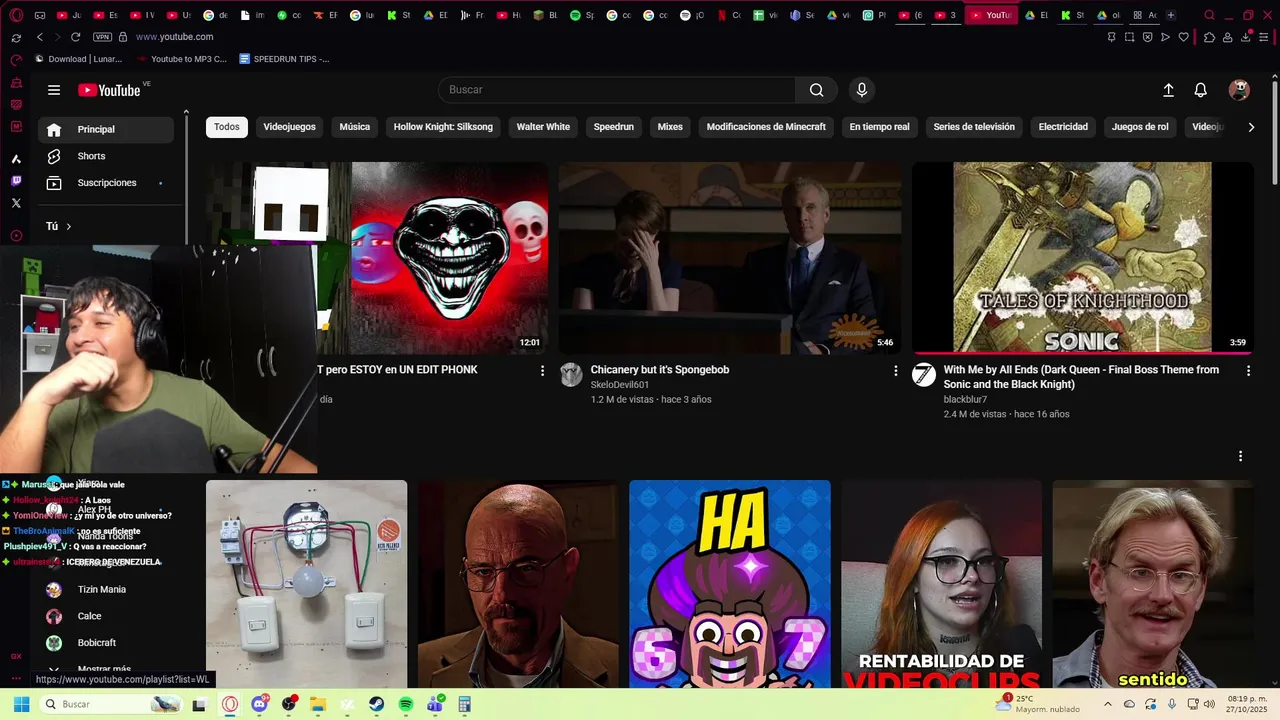Expand the Tú section
1280x720 pixels.
(59, 226)
